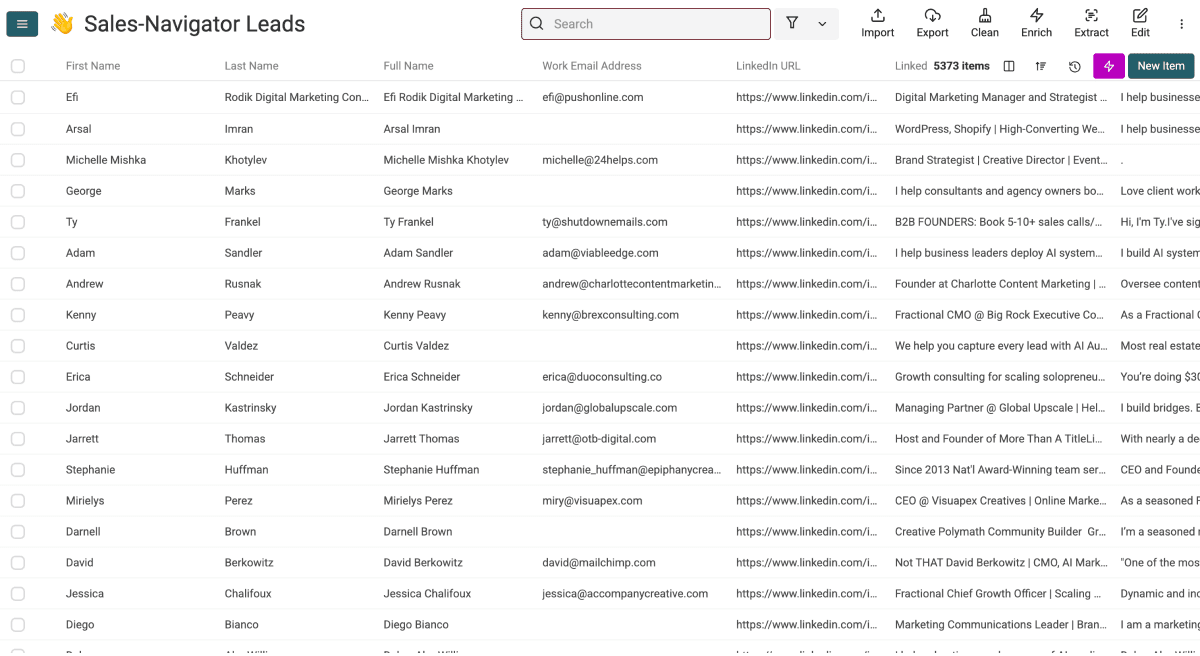This screenshot has height=656, width=1200.
Task: Click the LinkedIn URL column header
Action: pyautogui.click(x=768, y=66)
